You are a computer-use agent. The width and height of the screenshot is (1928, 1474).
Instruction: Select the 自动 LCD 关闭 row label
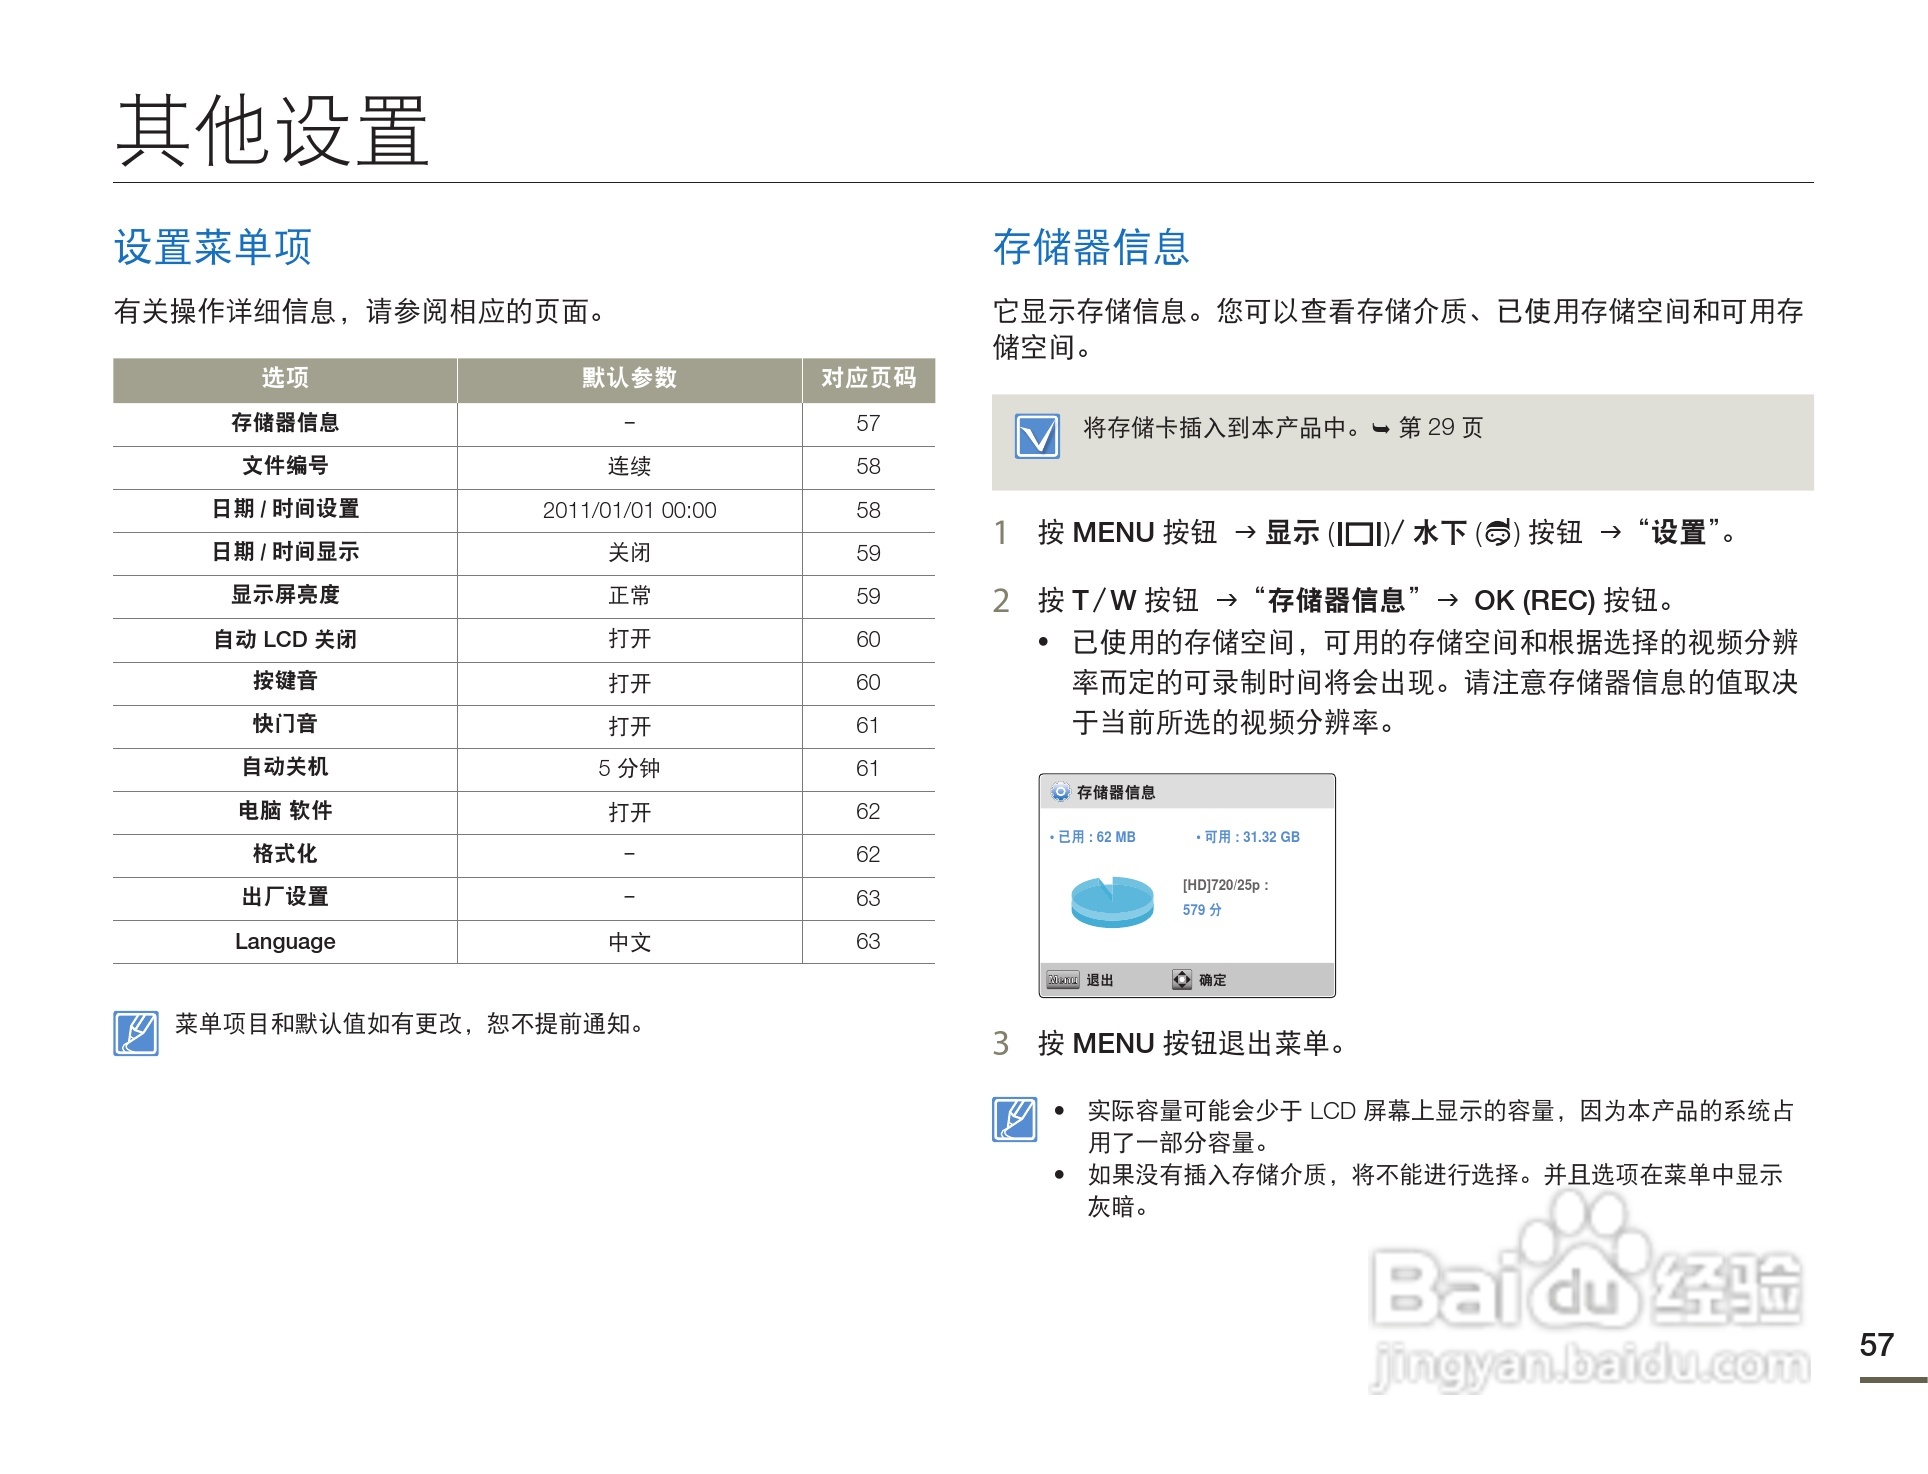(x=285, y=639)
